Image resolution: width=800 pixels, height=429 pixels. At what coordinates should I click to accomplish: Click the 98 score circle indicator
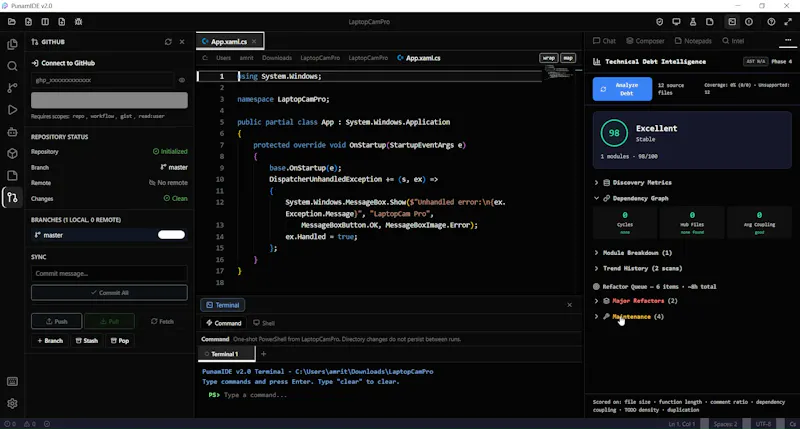(x=614, y=133)
